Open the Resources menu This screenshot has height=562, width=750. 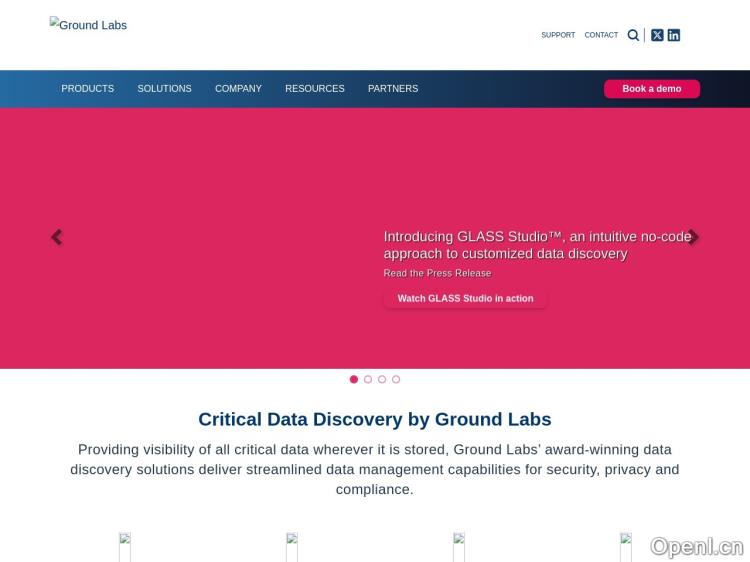coord(315,88)
